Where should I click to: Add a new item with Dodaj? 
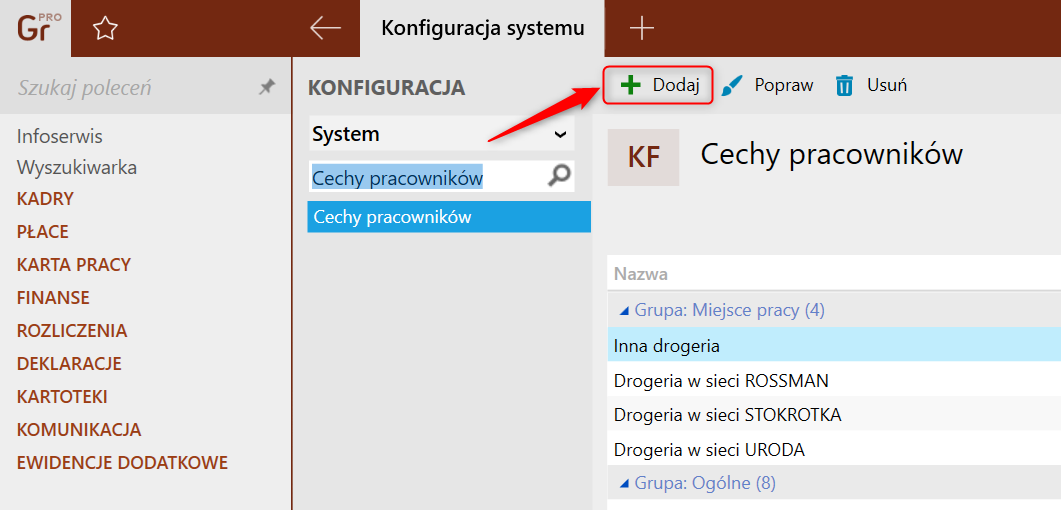[x=658, y=85]
